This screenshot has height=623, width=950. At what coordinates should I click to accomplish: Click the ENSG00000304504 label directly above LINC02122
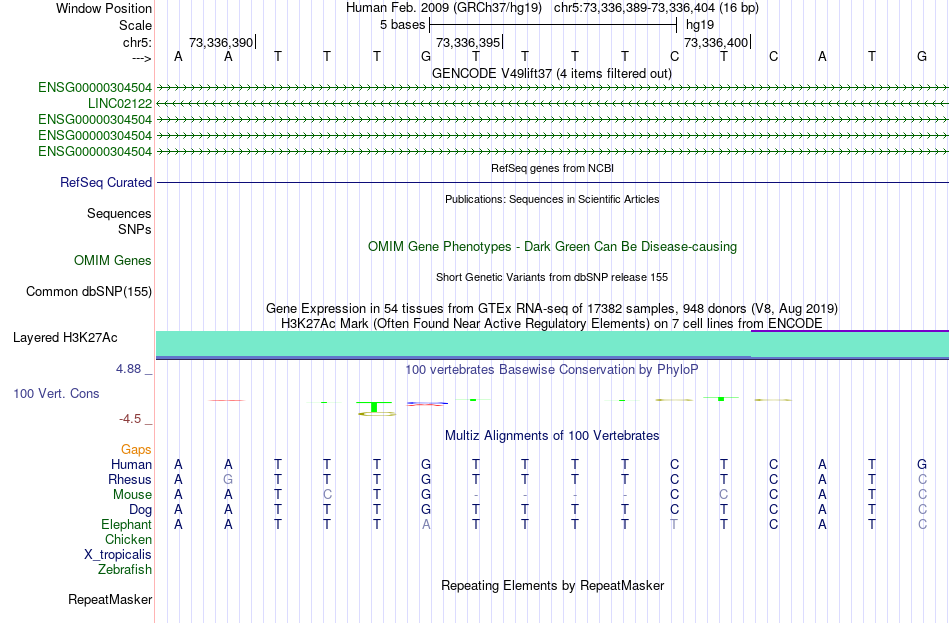click(x=95, y=88)
